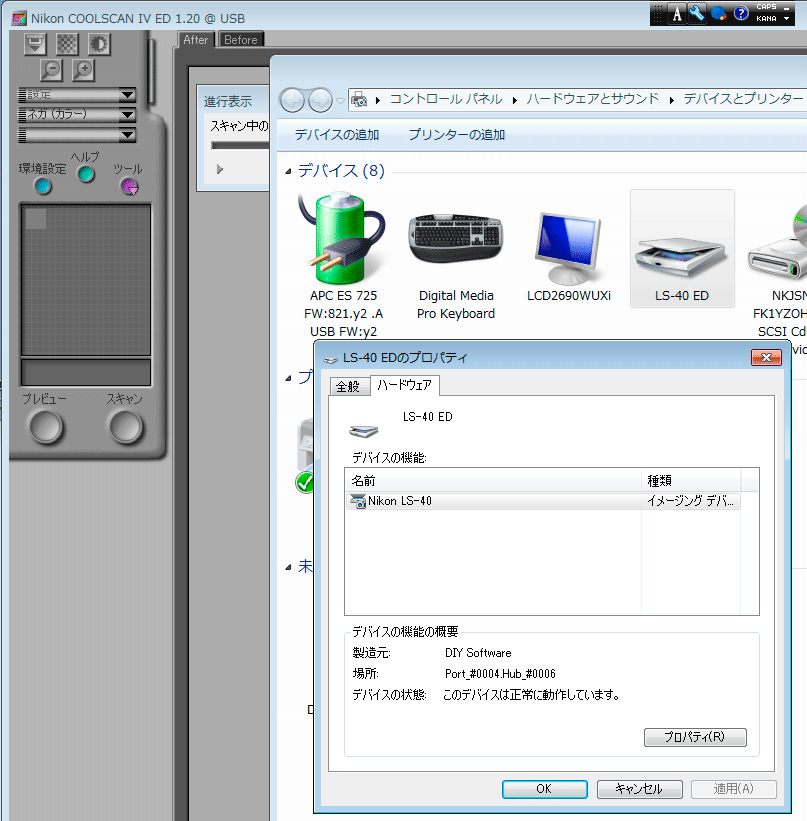
Task: Select the APC ES 725 battery device
Action: (x=343, y=264)
